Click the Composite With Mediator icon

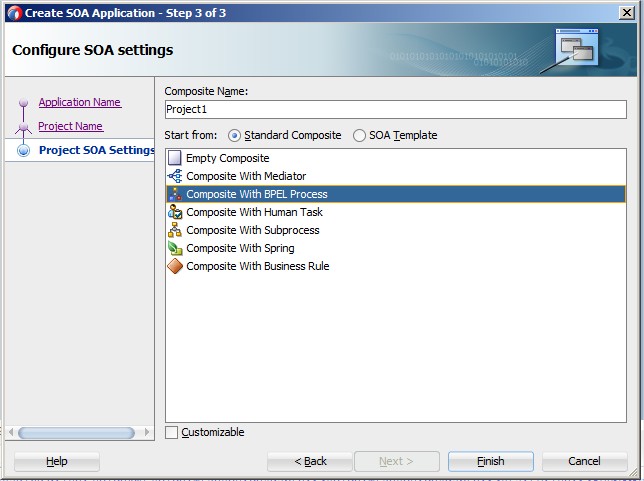175,176
